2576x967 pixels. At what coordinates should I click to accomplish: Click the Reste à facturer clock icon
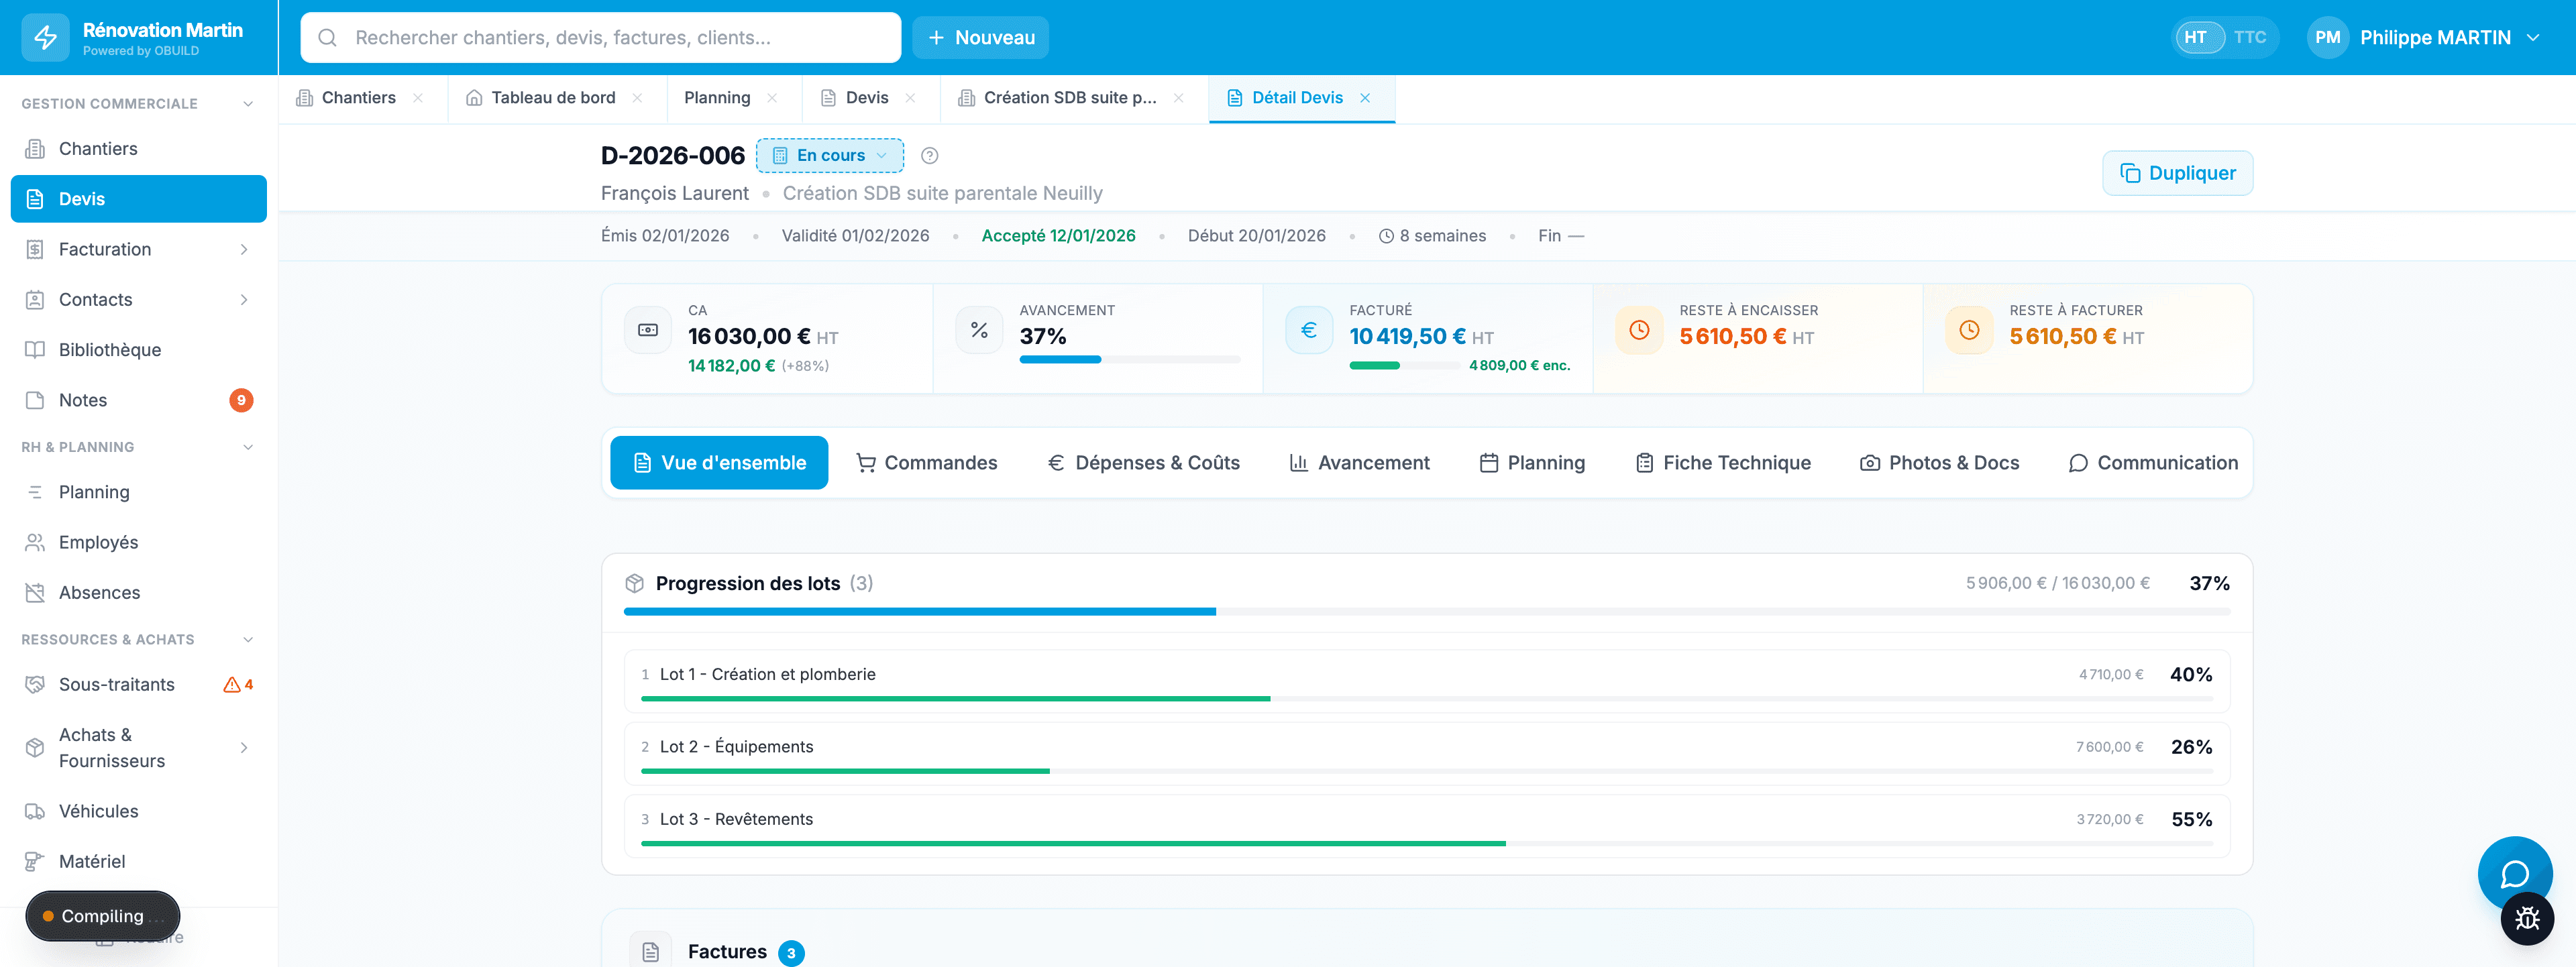tap(1969, 330)
